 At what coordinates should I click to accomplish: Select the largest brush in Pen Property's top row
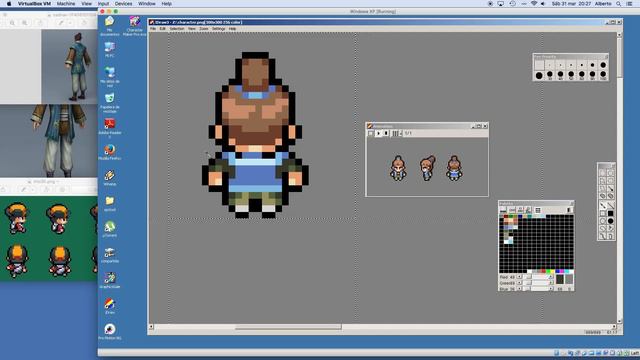tap(603, 65)
